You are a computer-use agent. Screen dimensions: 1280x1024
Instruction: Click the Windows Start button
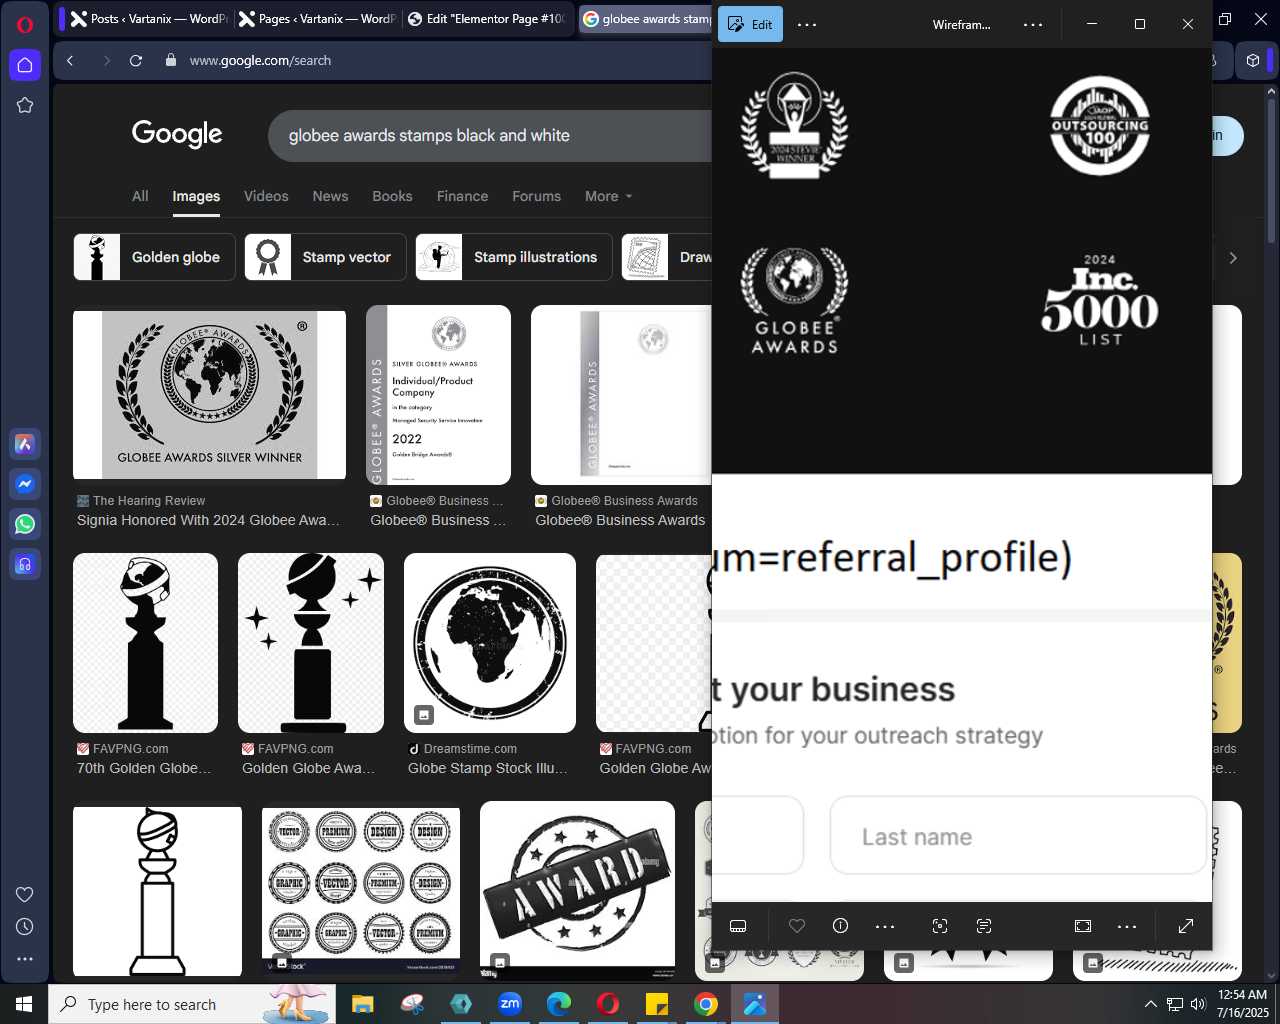(x=24, y=1004)
